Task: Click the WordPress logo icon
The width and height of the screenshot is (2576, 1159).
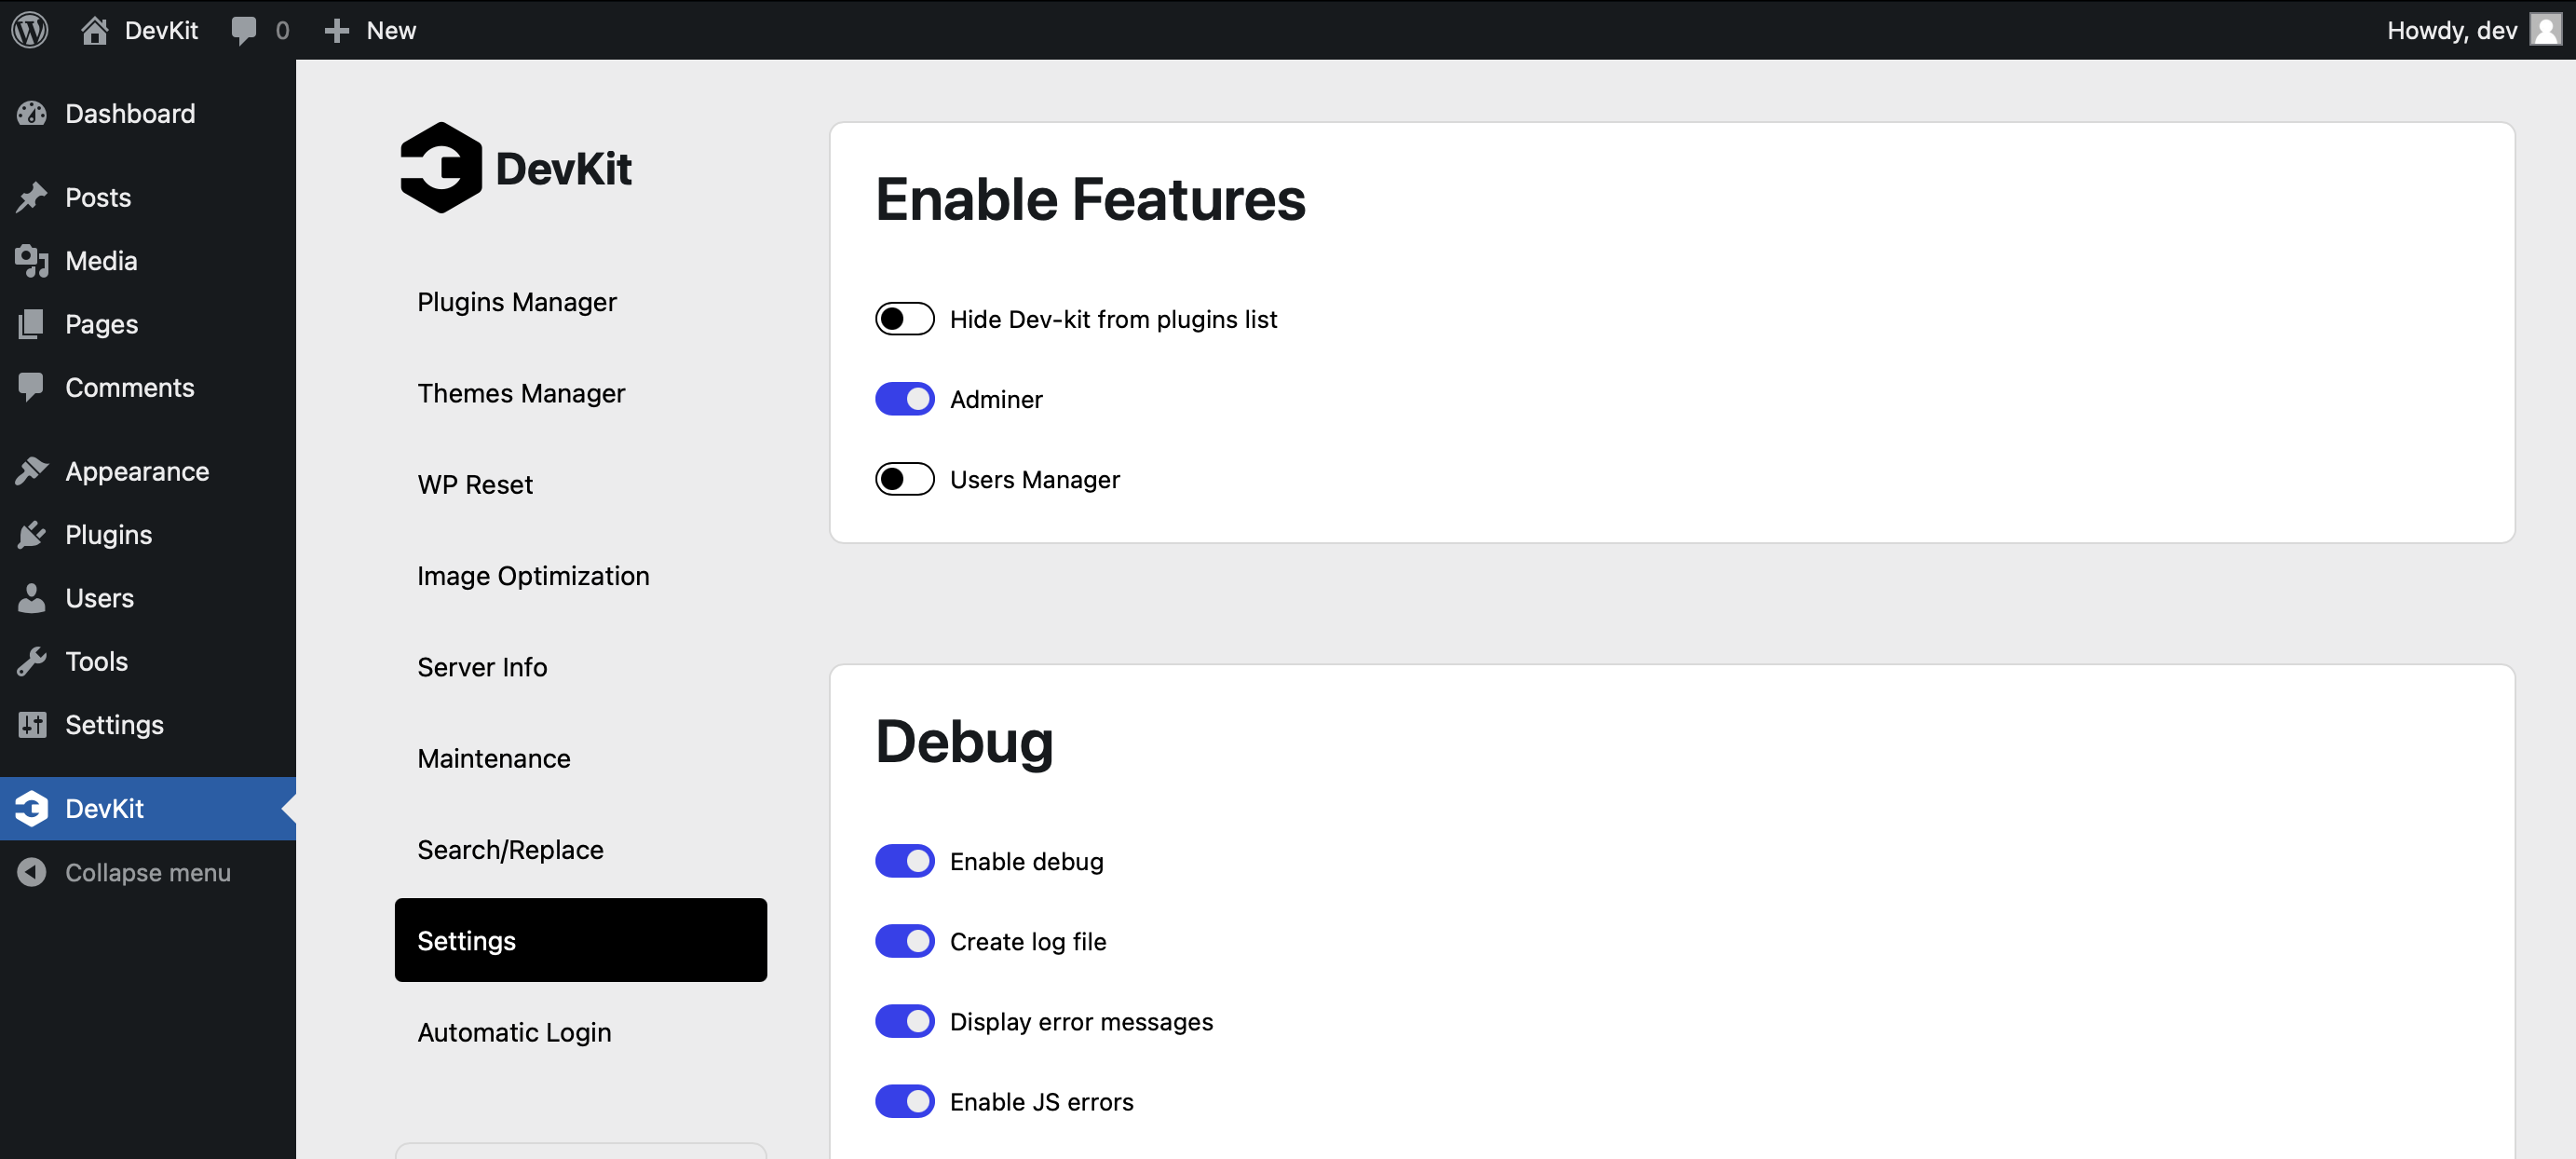Action: [30, 30]
